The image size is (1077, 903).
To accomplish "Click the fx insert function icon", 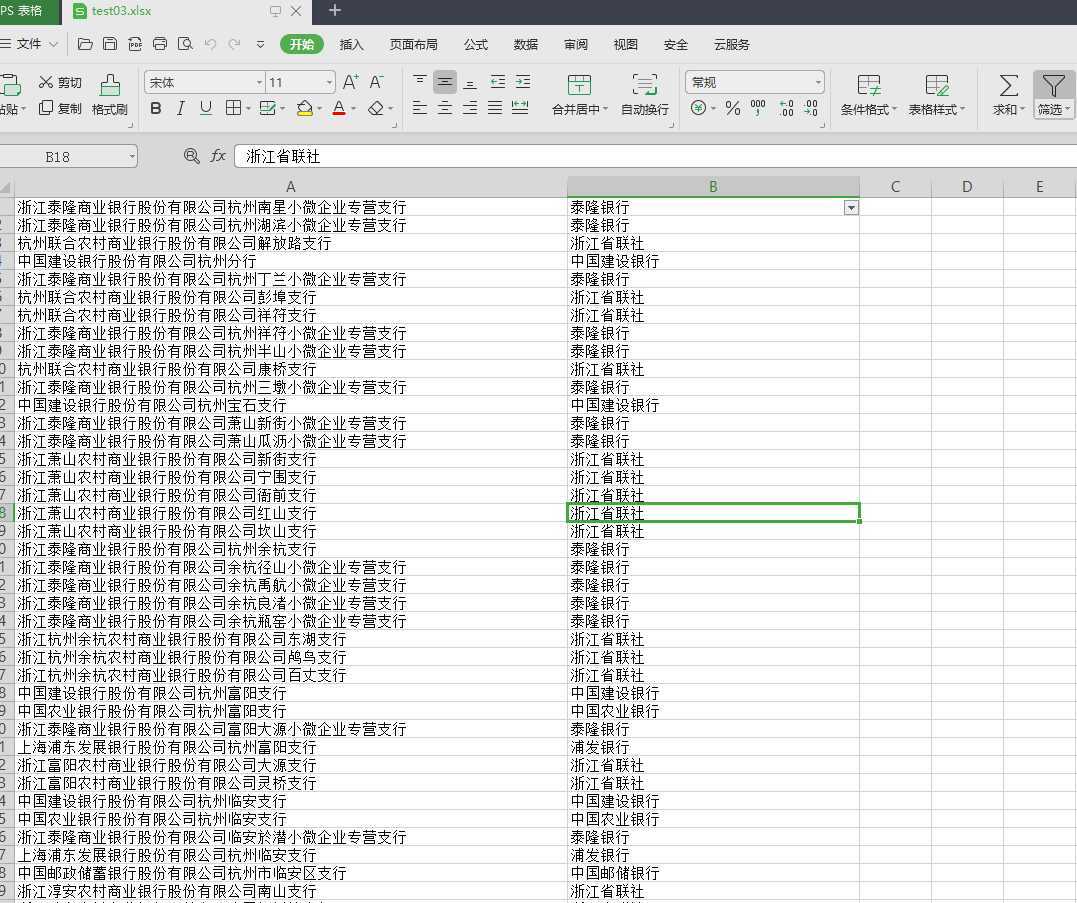I will click(218, 156).
